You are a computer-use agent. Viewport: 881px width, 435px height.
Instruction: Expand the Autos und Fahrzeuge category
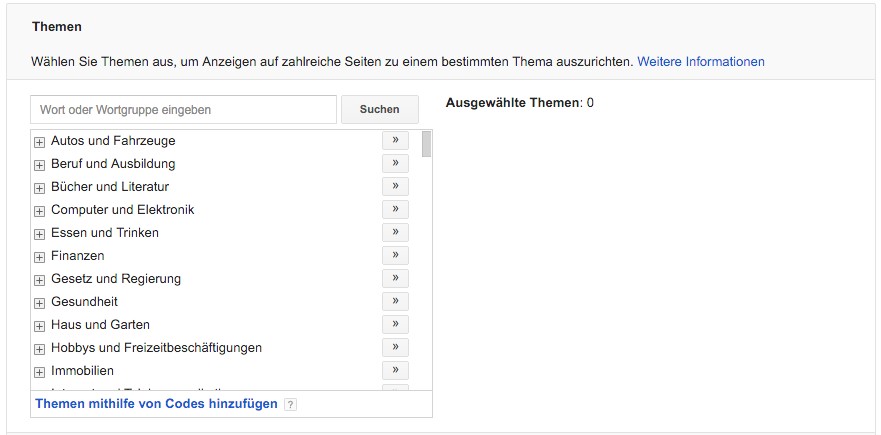point(39,143)
